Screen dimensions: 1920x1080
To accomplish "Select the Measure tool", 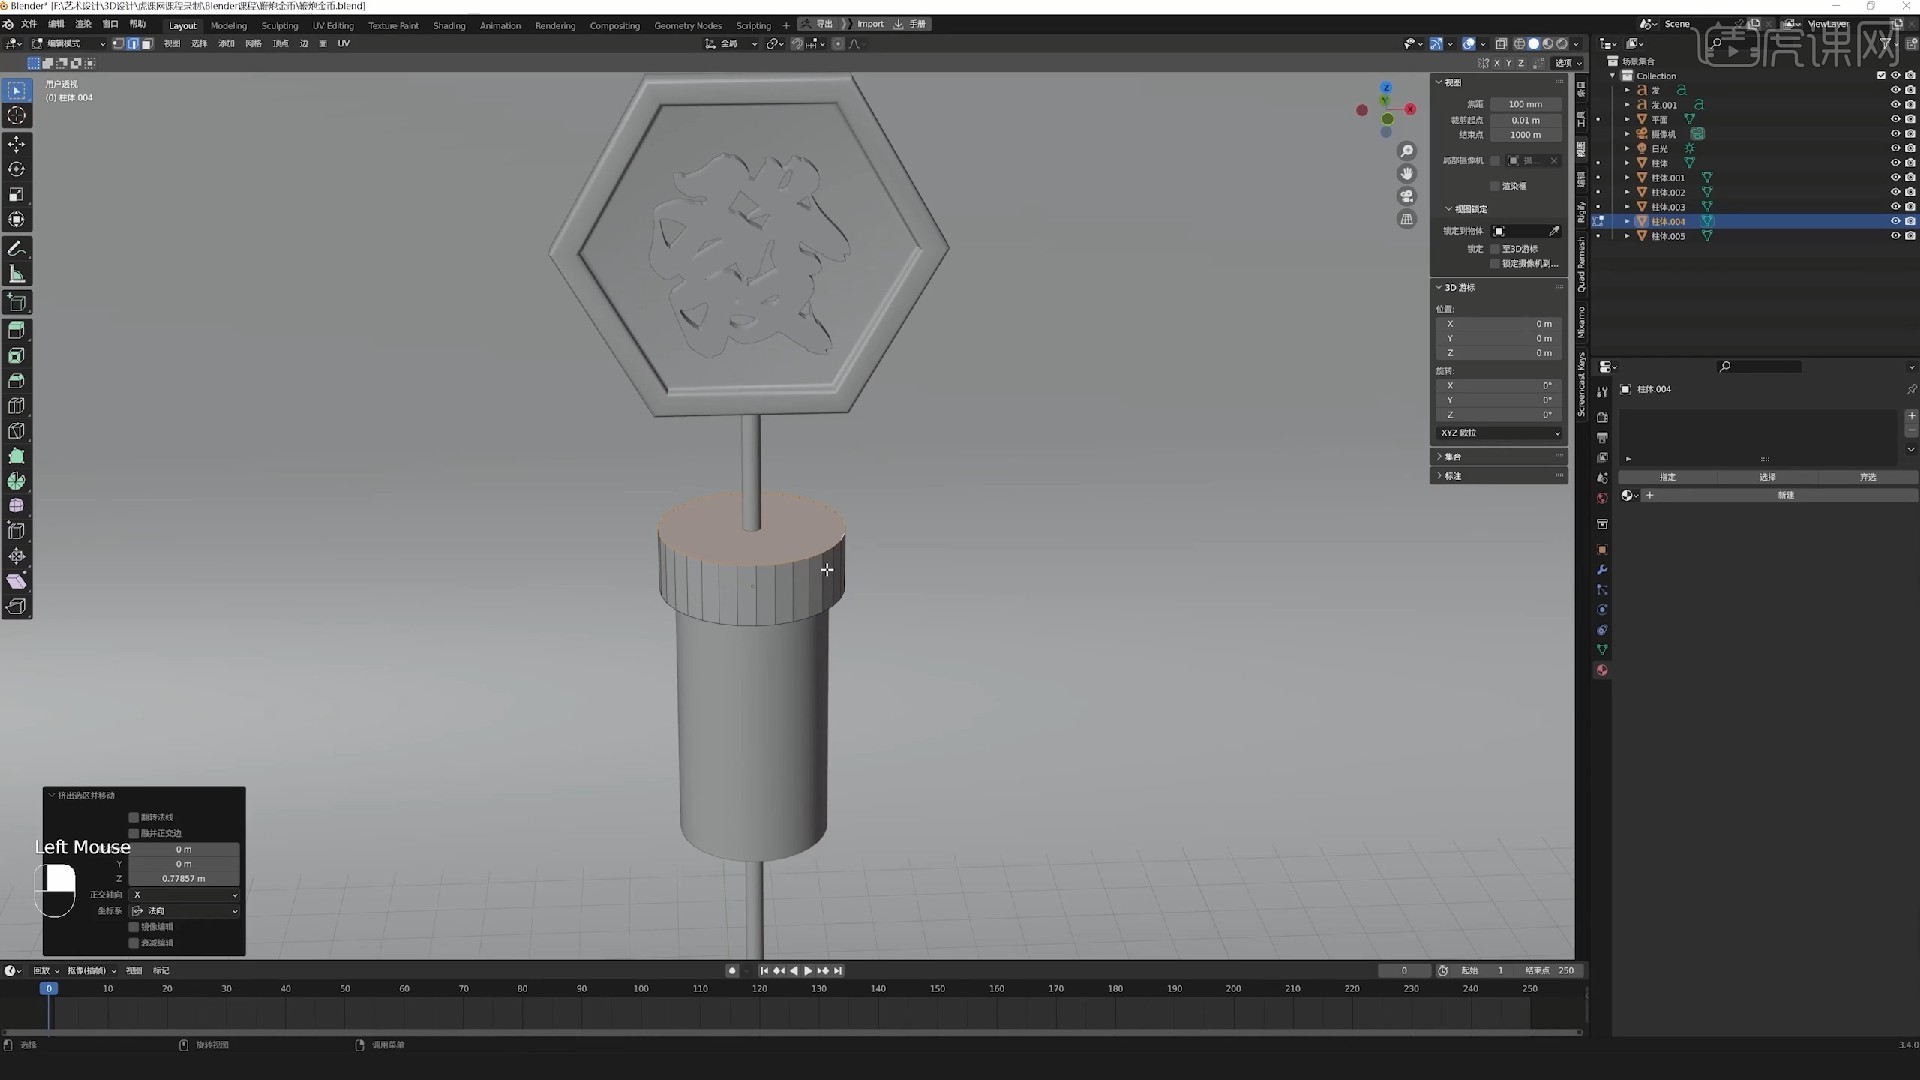I will 17,274.
